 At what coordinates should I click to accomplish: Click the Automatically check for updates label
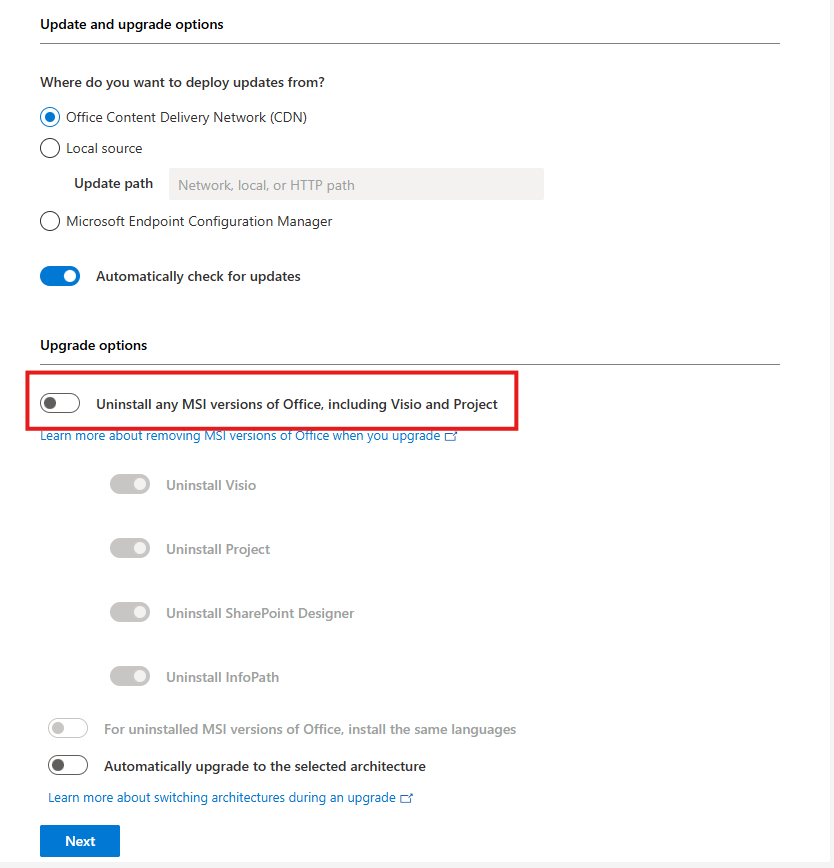coord(198,276)
